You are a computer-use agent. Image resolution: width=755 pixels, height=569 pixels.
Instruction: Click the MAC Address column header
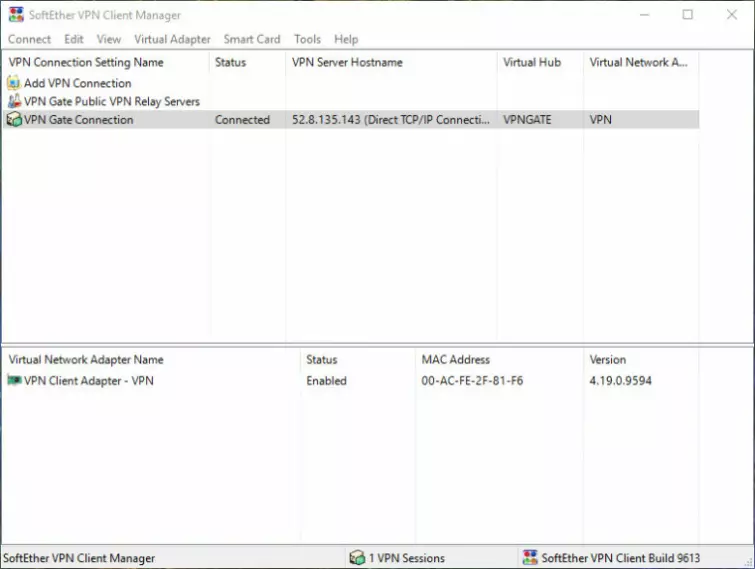coord(455,360)
